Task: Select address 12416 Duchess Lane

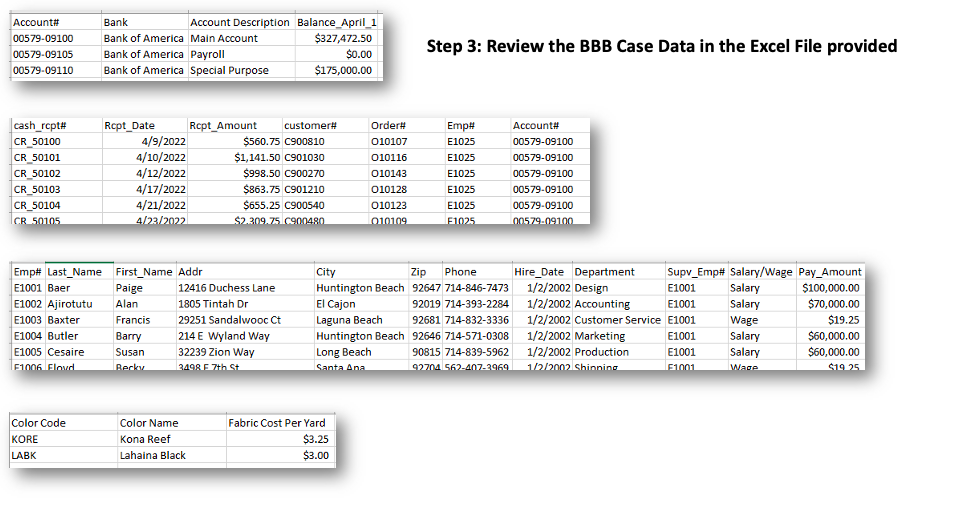Action: point(227,288)
